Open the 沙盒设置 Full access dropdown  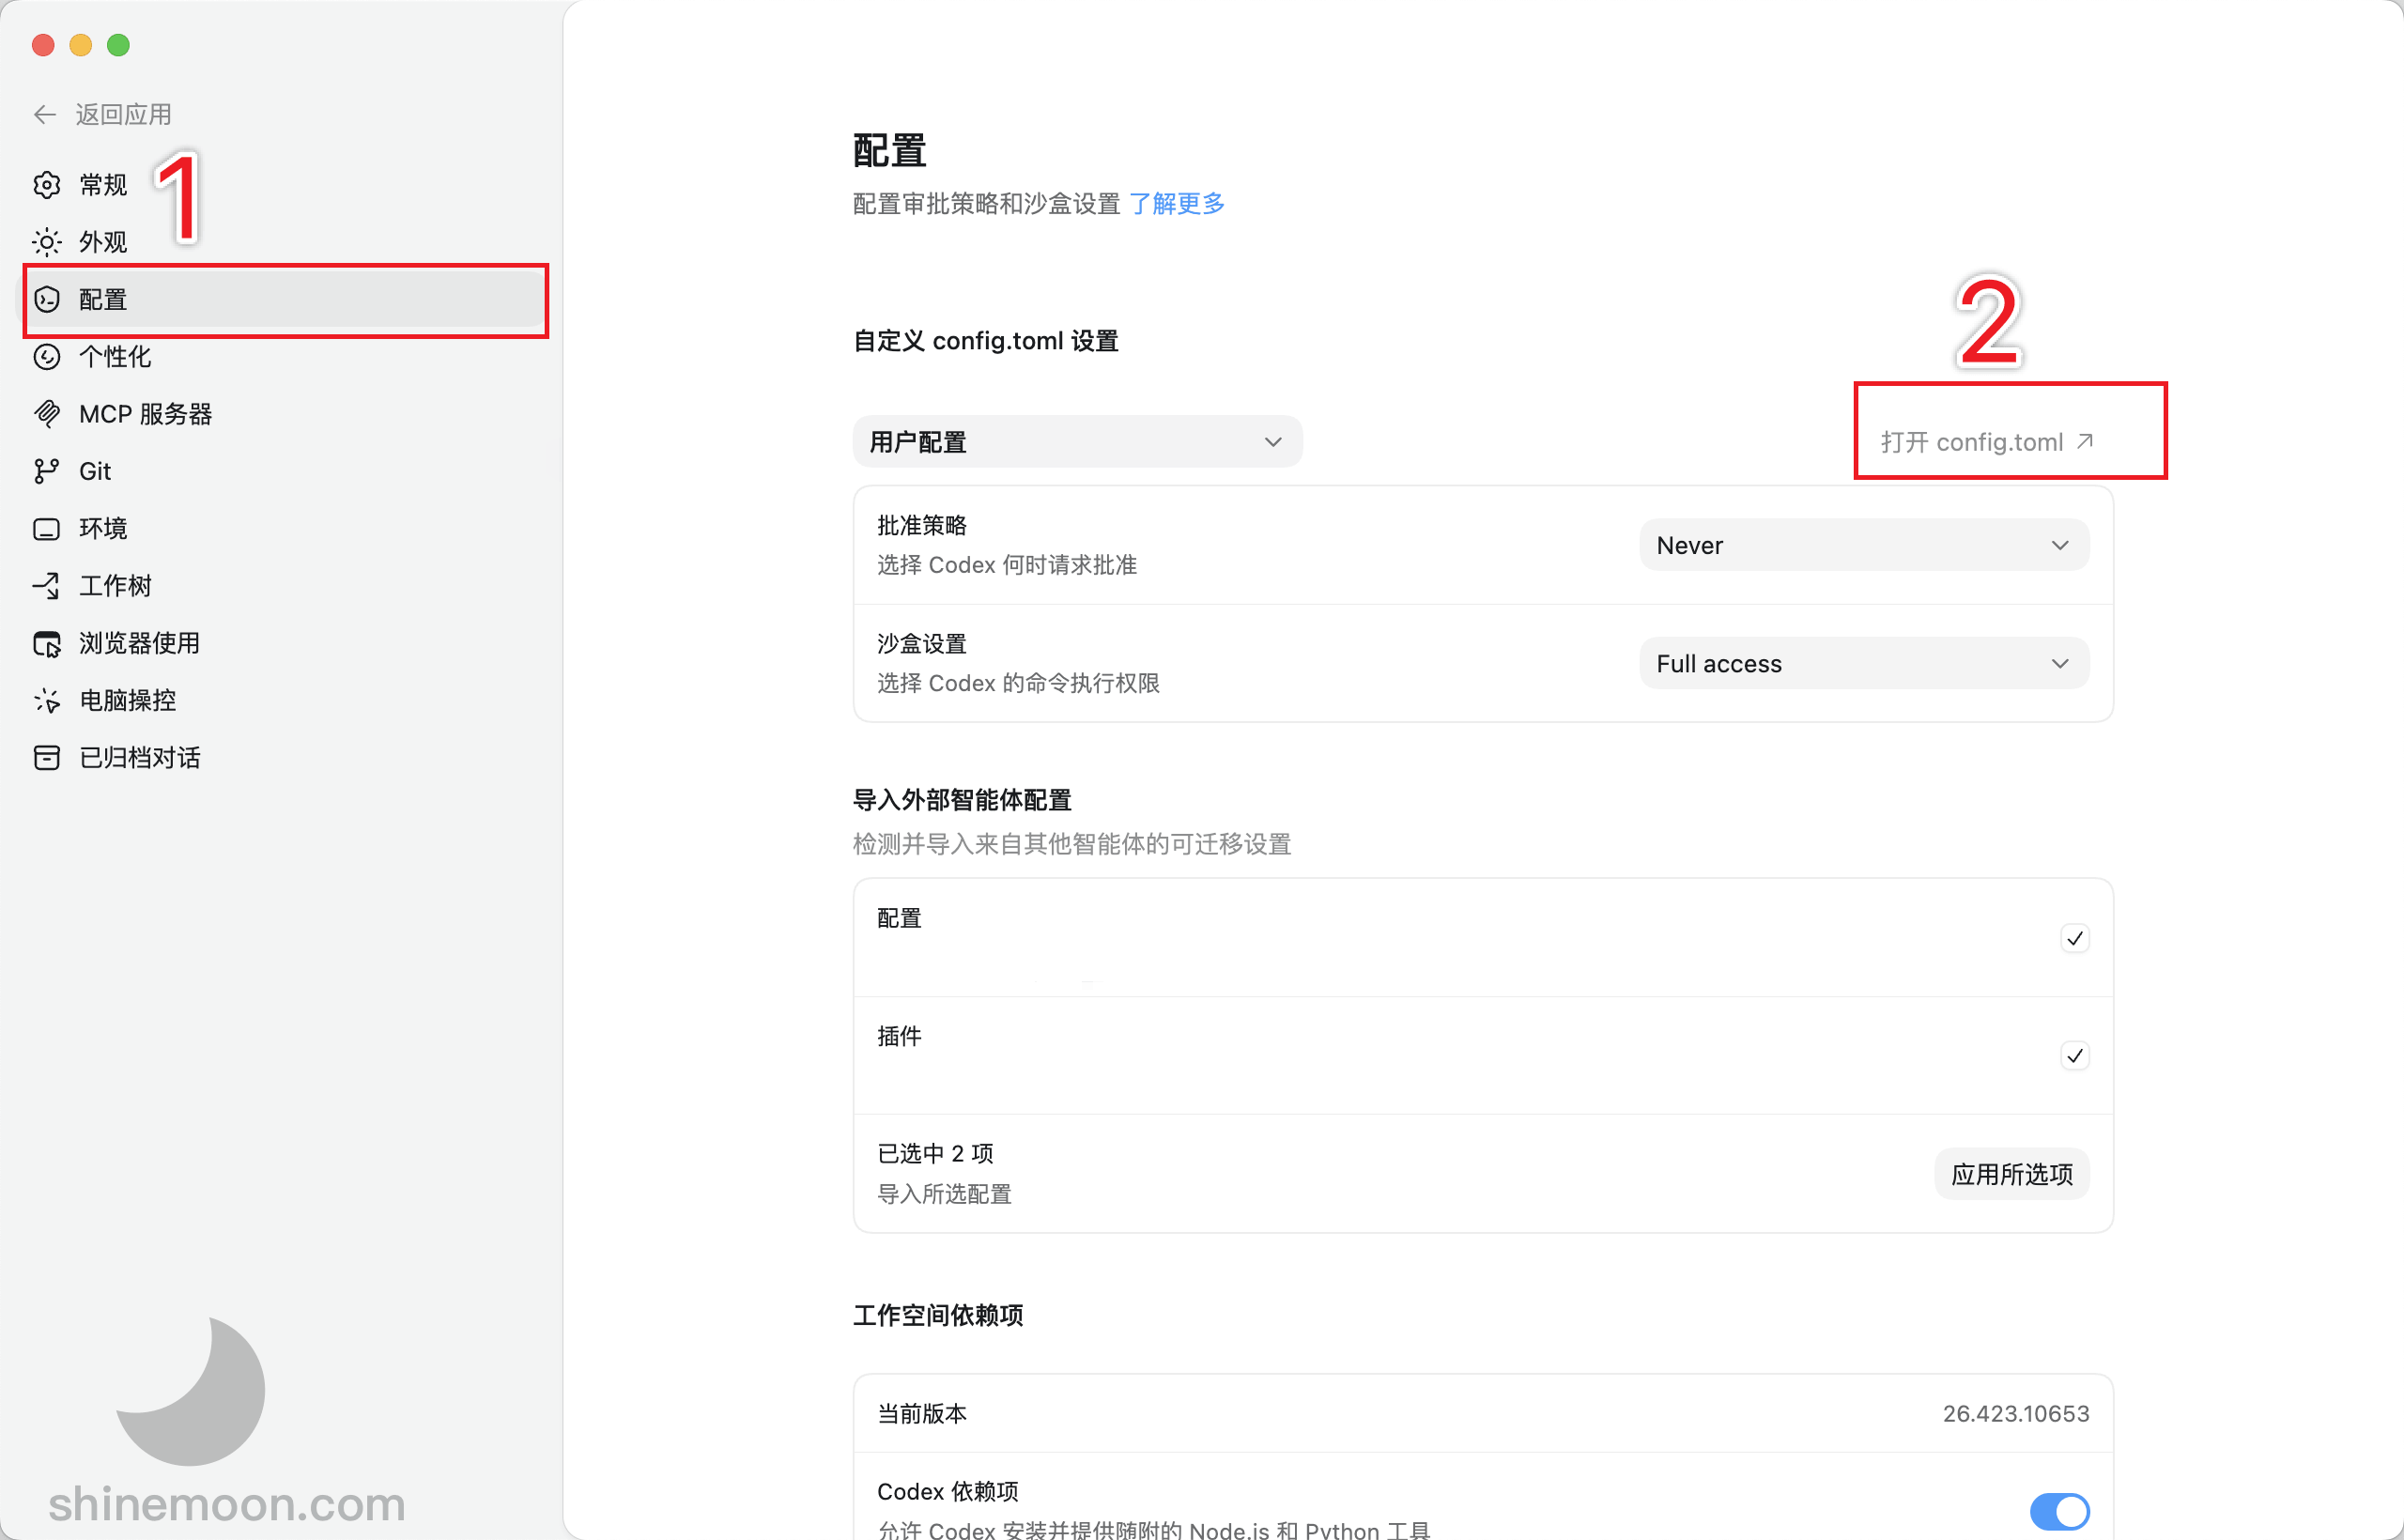point(1864,663)
